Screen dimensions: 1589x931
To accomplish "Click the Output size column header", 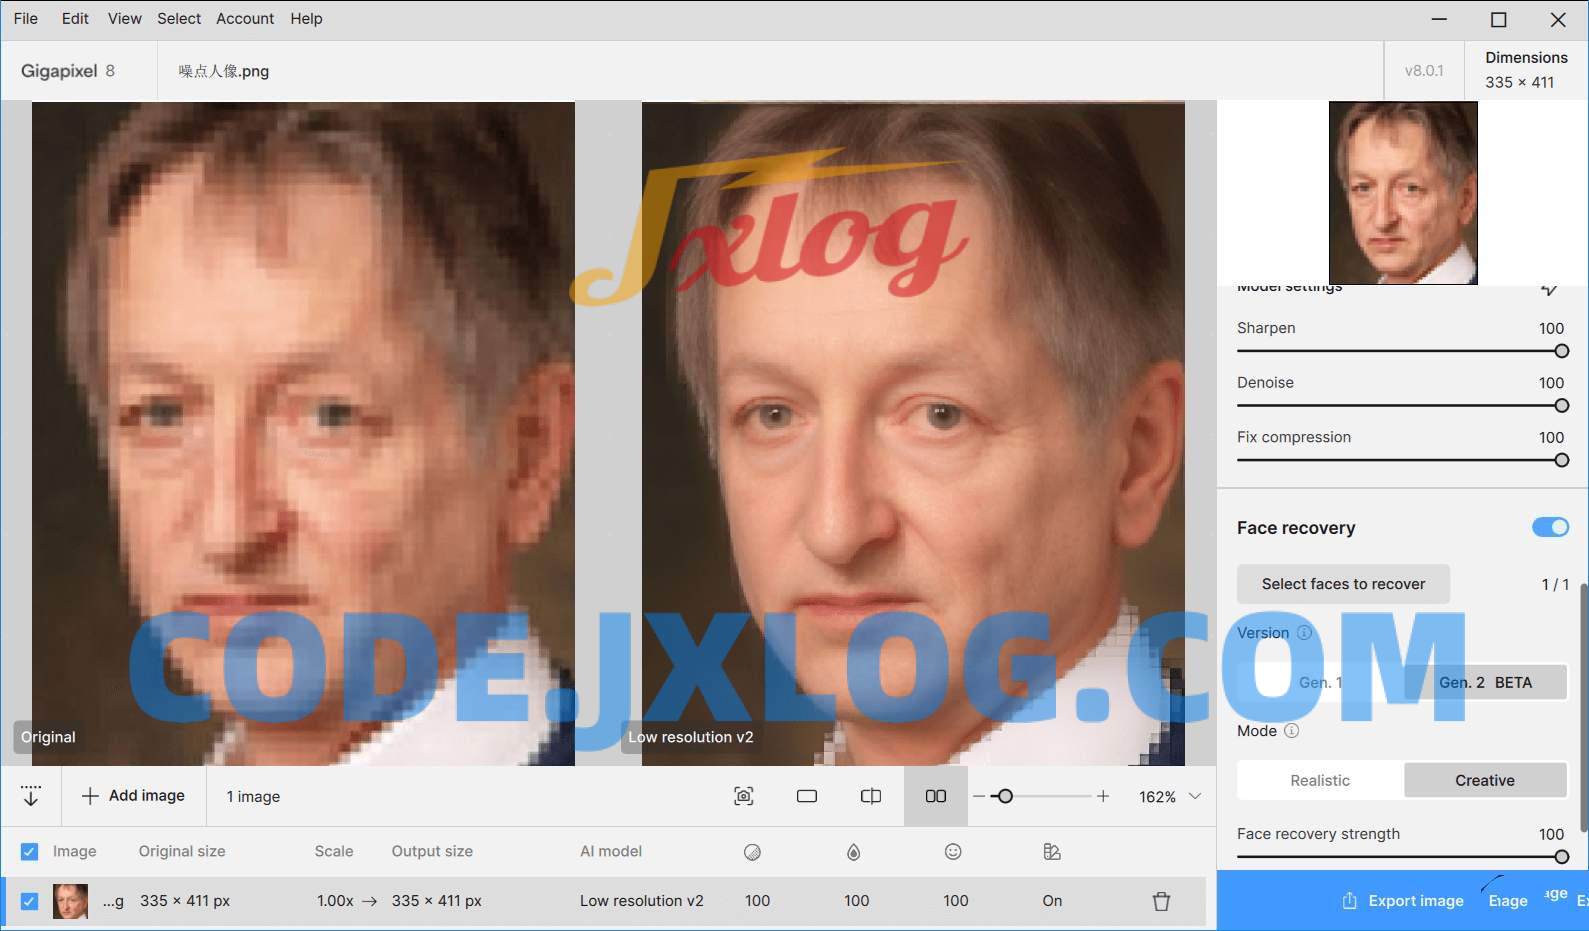I will click(432, 851).
